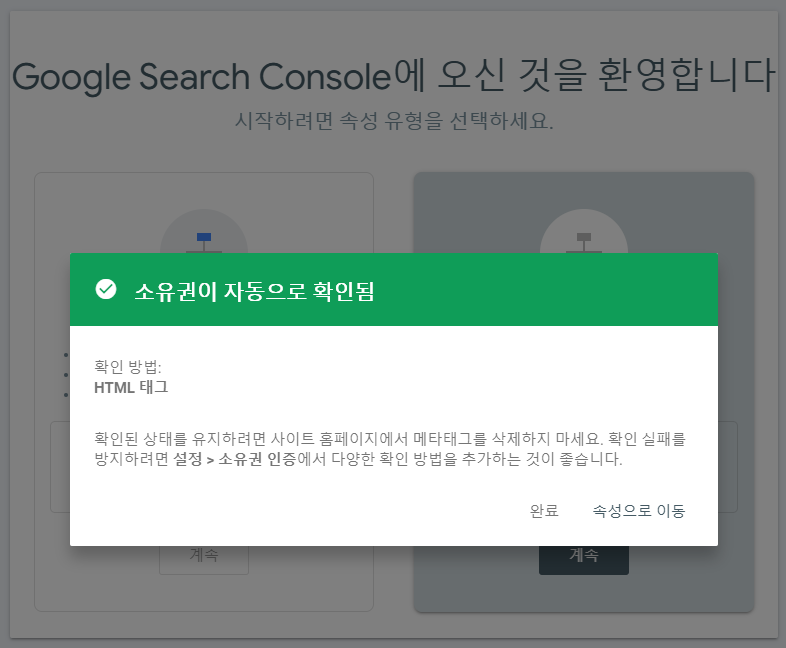Click the '확인 방법:' label

pyautogui.click(x=128, y=367)
